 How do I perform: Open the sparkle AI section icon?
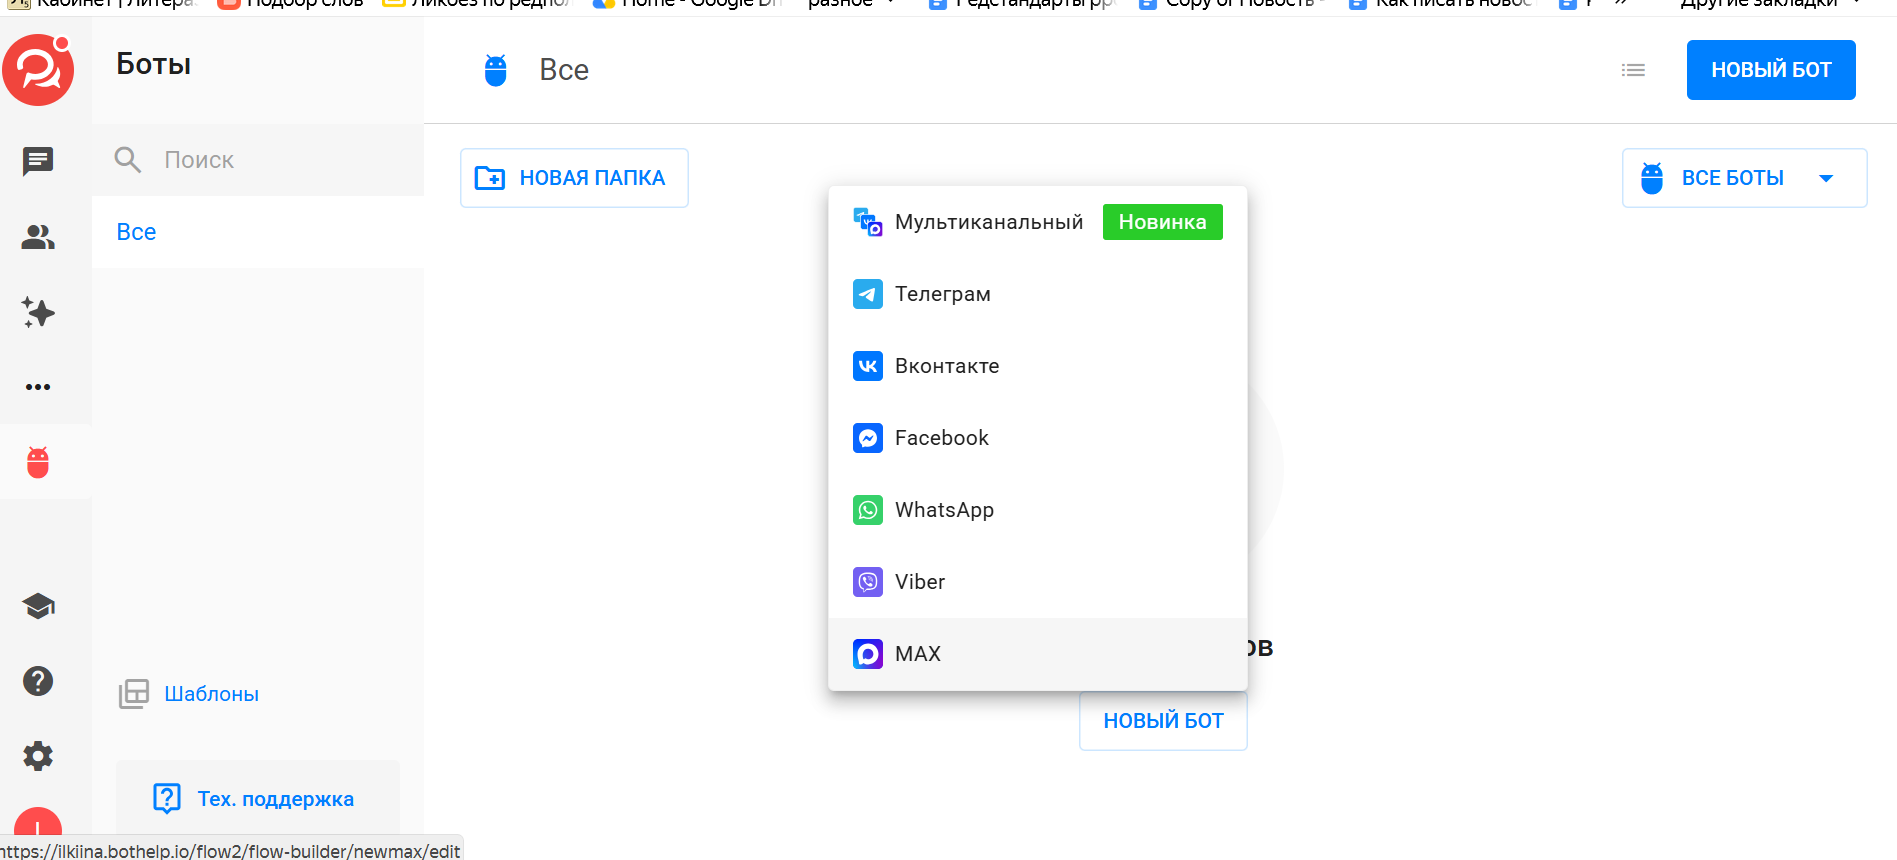point(38,312)
